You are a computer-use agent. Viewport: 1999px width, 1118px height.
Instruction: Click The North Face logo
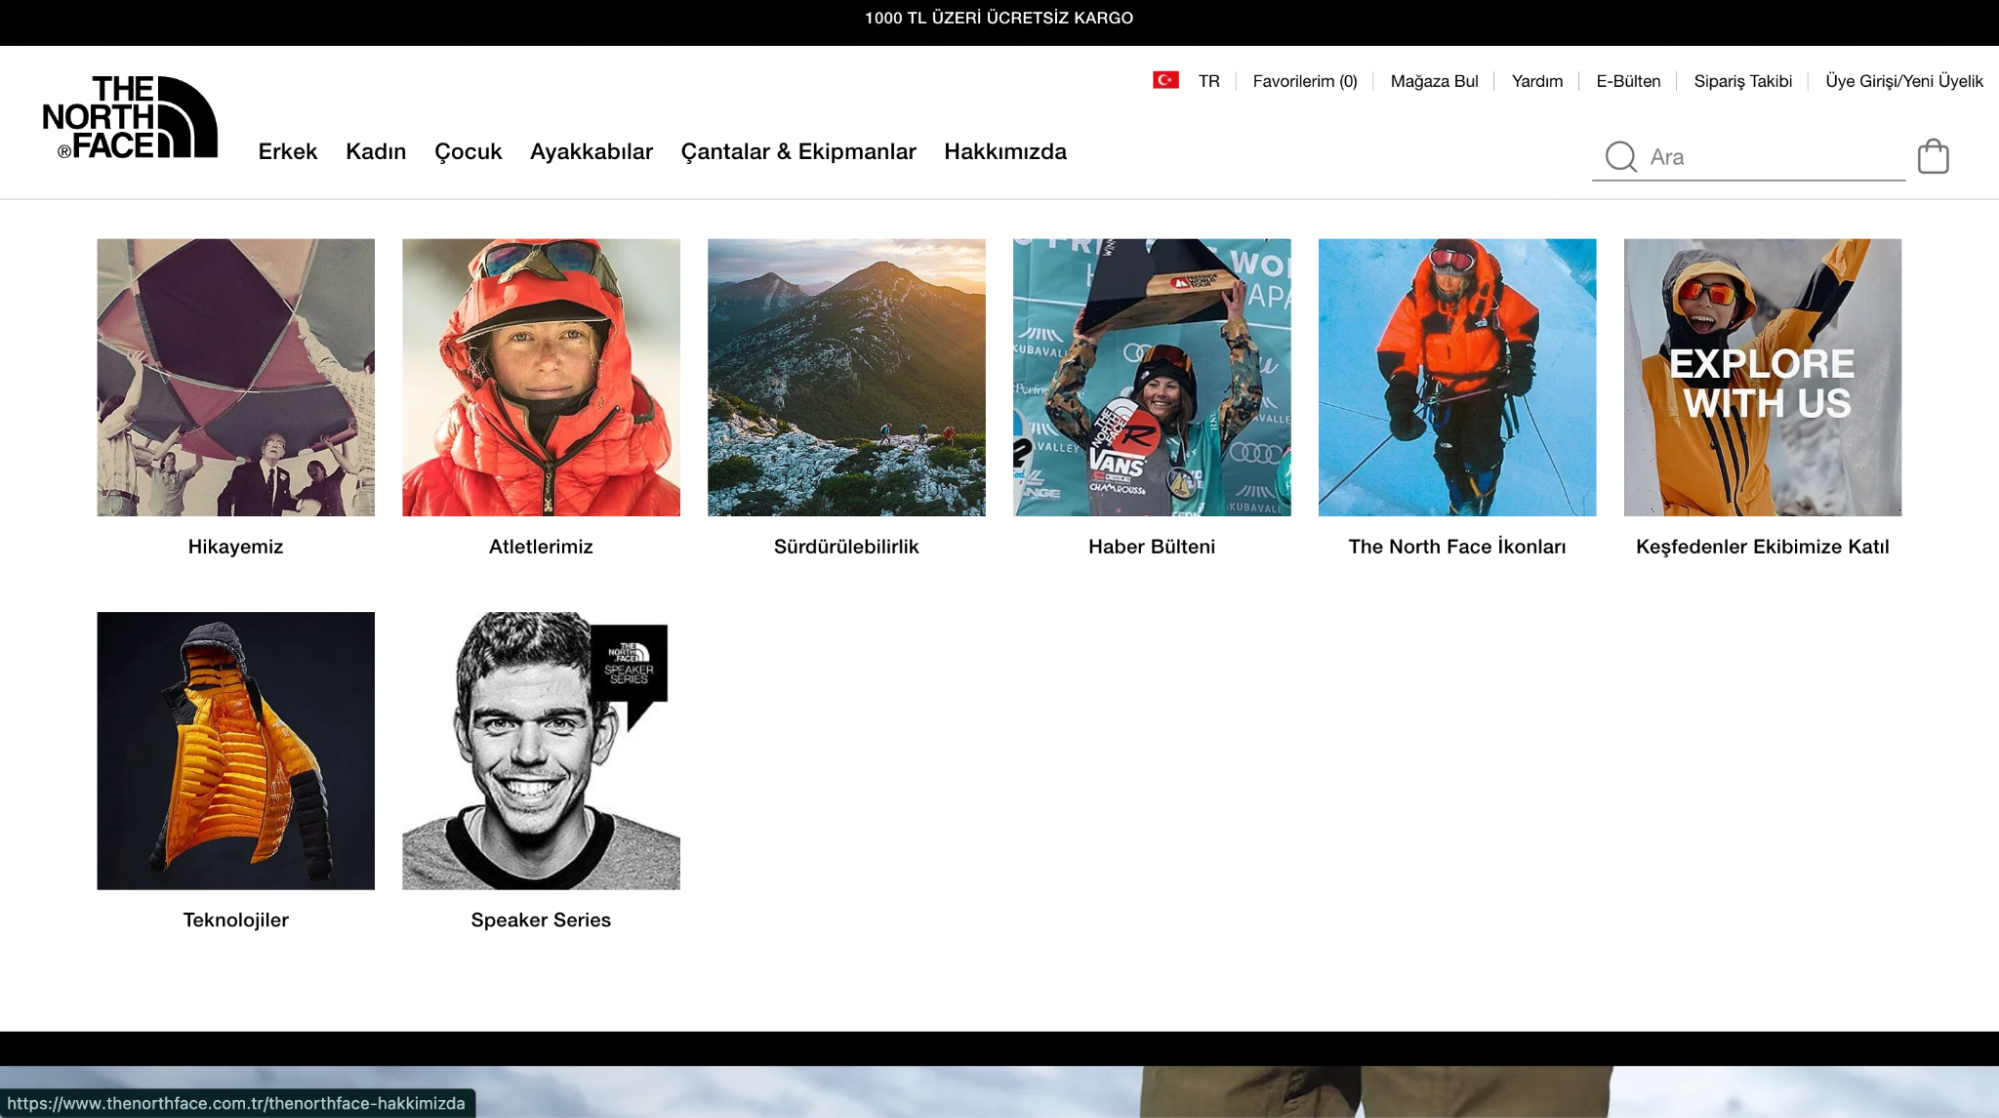coord(130,118)
